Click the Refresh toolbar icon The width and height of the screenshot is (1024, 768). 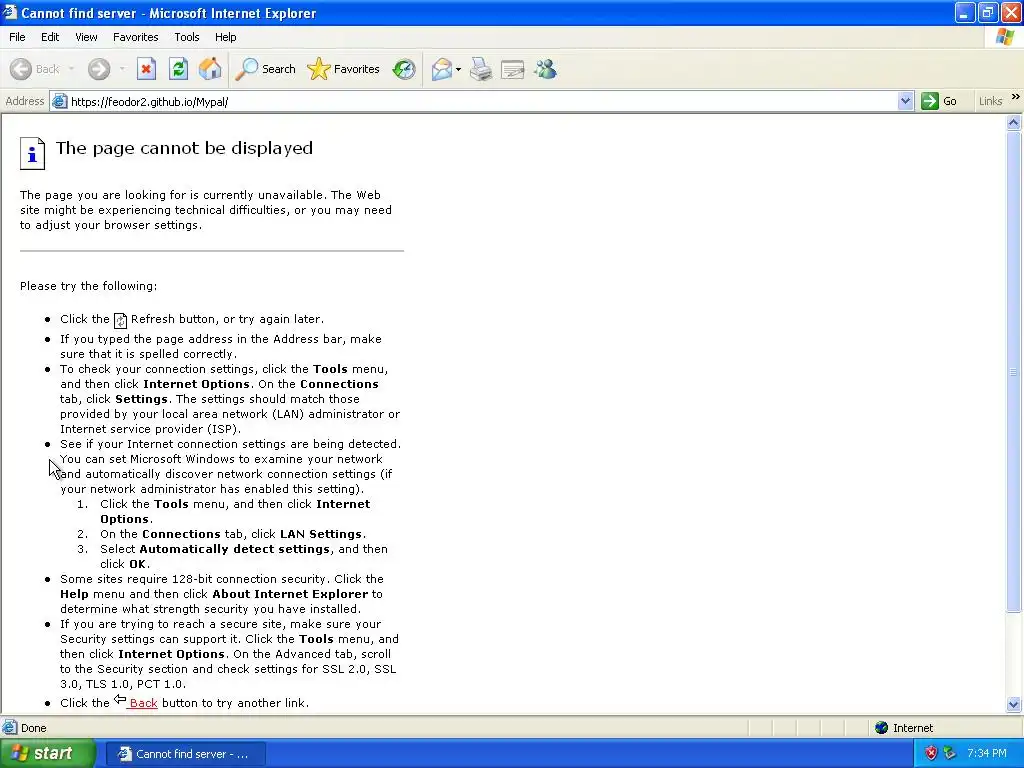178,69
